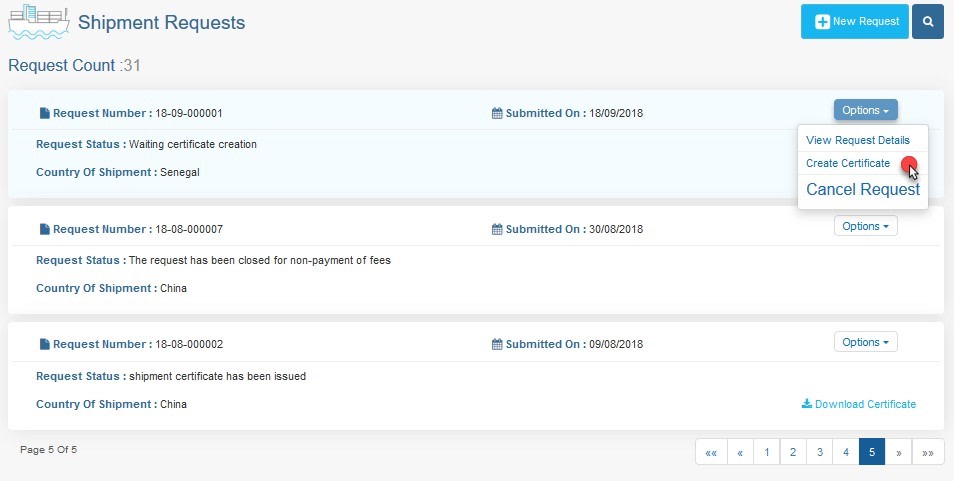
Task: Go to previous page using single-left arrow
Action: (x=740, y=452)
